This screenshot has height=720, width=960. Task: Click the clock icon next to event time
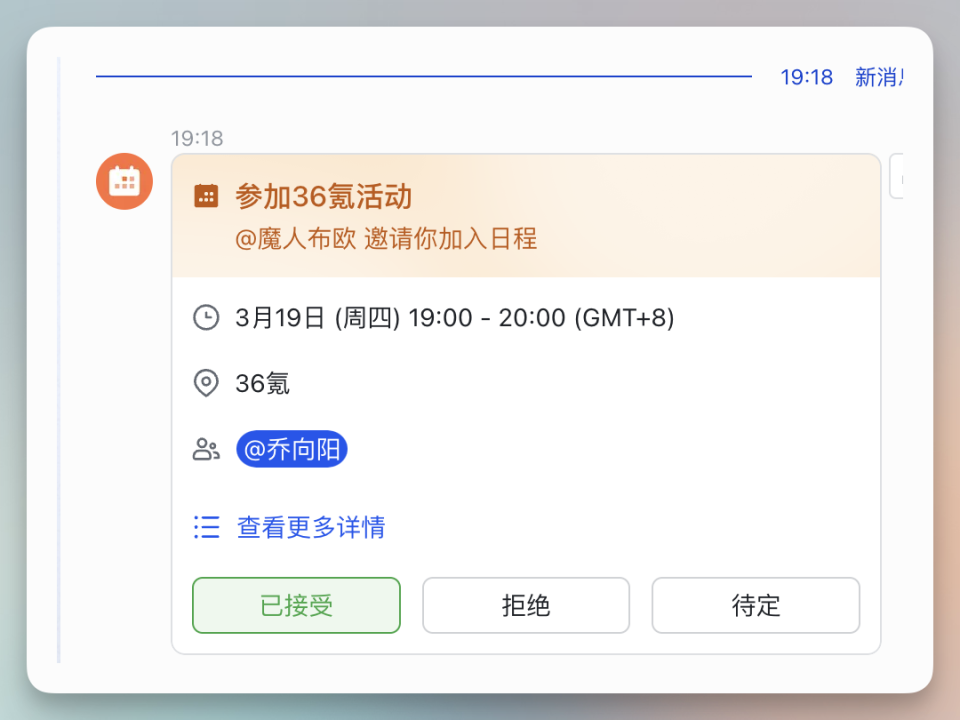[206, 318]
